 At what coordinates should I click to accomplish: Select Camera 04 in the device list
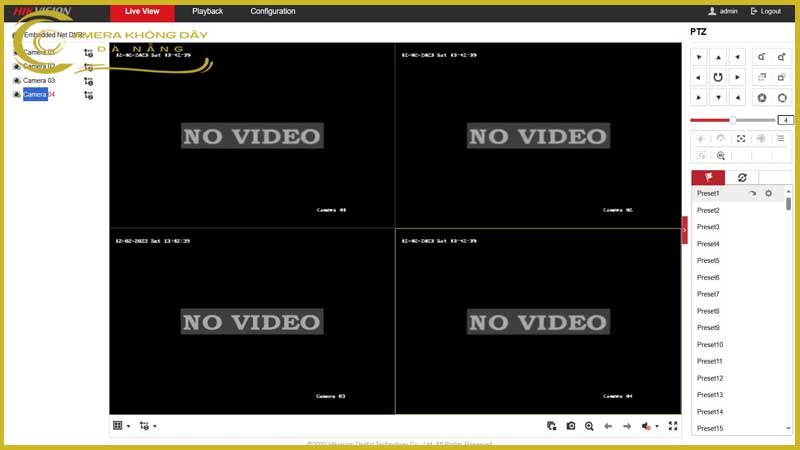[x=39, y=94]
